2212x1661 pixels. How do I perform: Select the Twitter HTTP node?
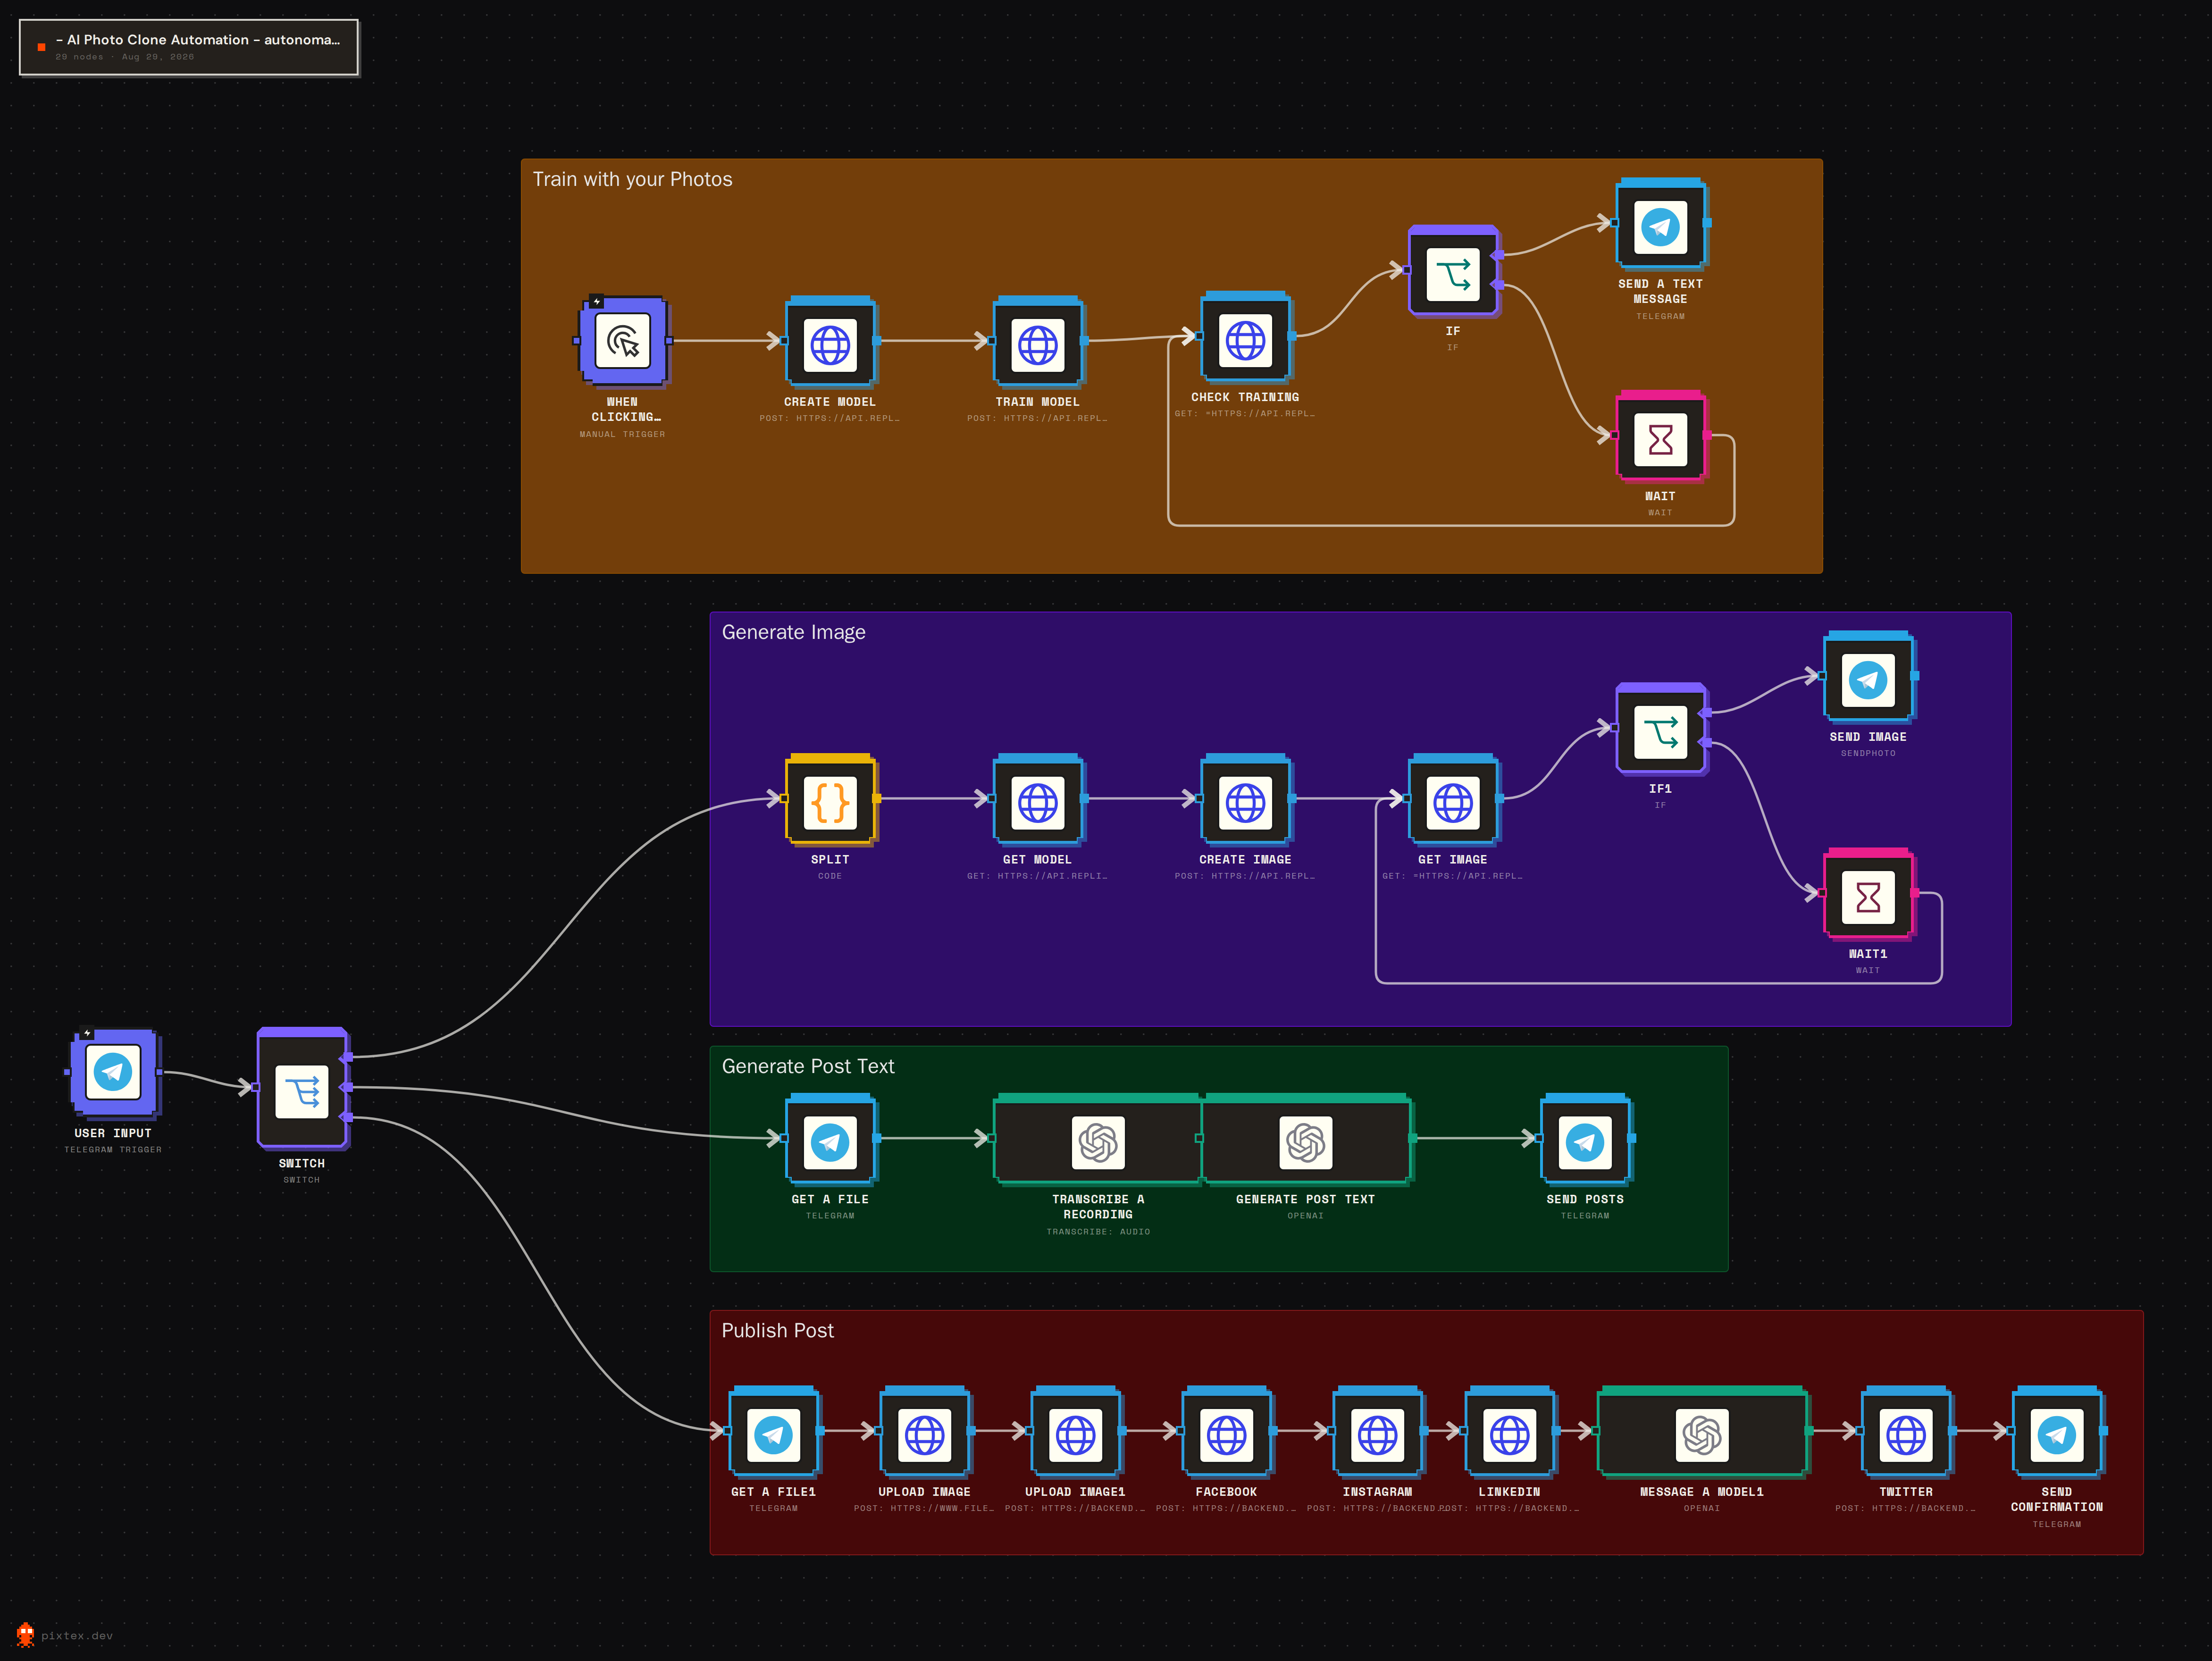(x=1906, y=1431)
